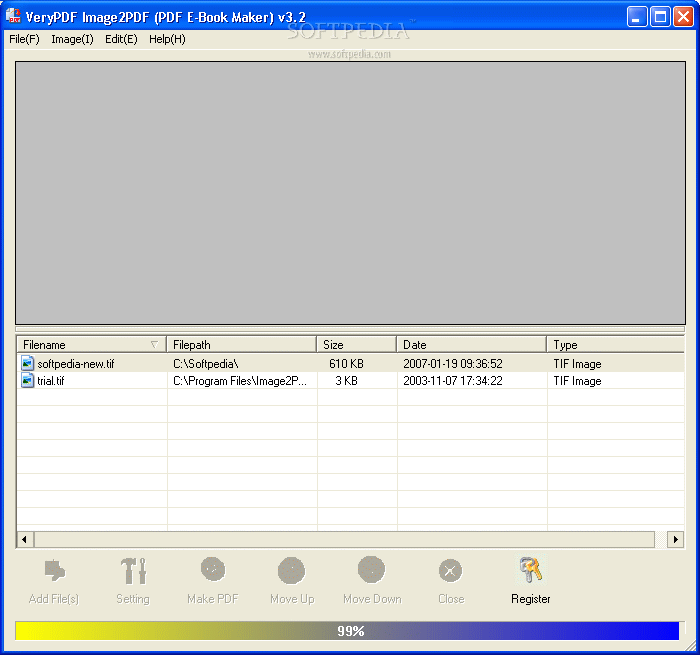Sort the list by the Filename column header

[x=92, y=345]
